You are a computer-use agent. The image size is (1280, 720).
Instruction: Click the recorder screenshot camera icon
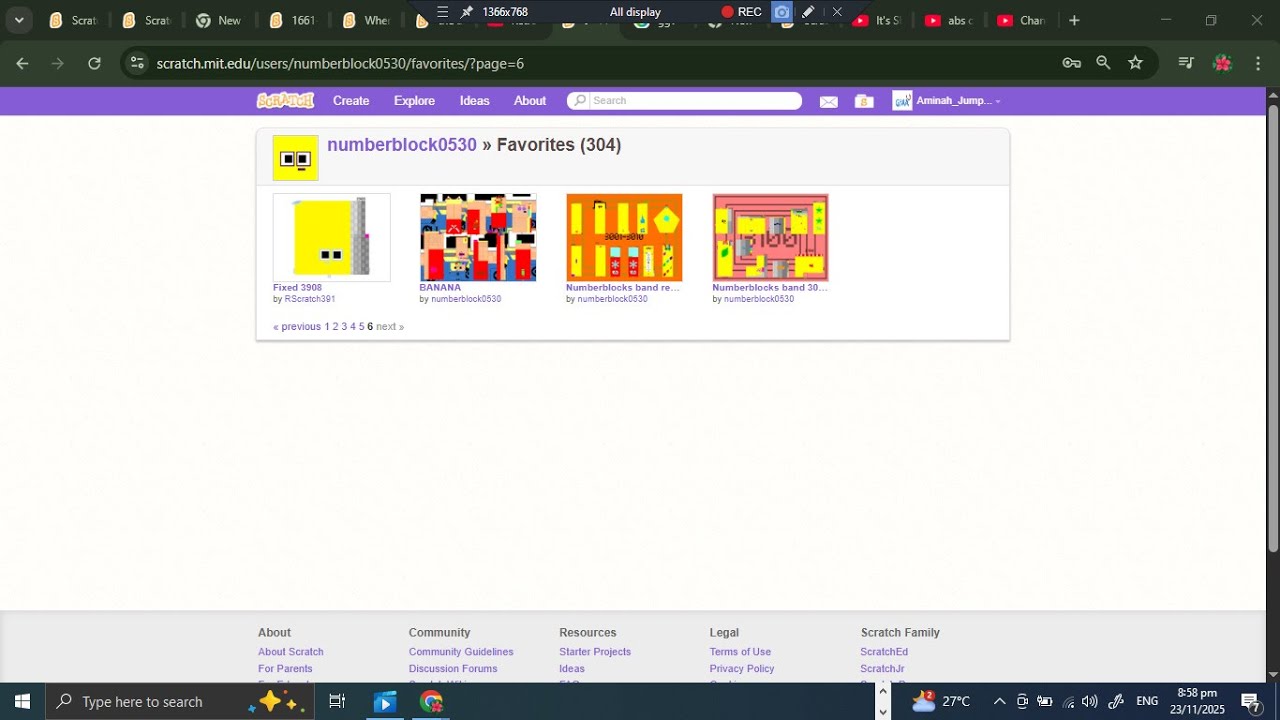coord(782,12)
